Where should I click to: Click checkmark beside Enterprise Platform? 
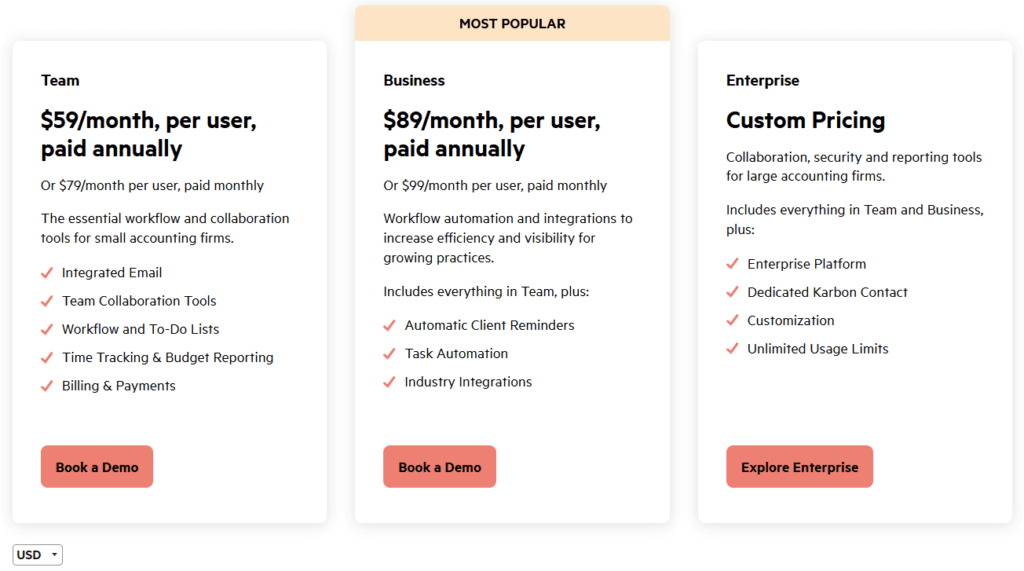[x=733, y=265]
